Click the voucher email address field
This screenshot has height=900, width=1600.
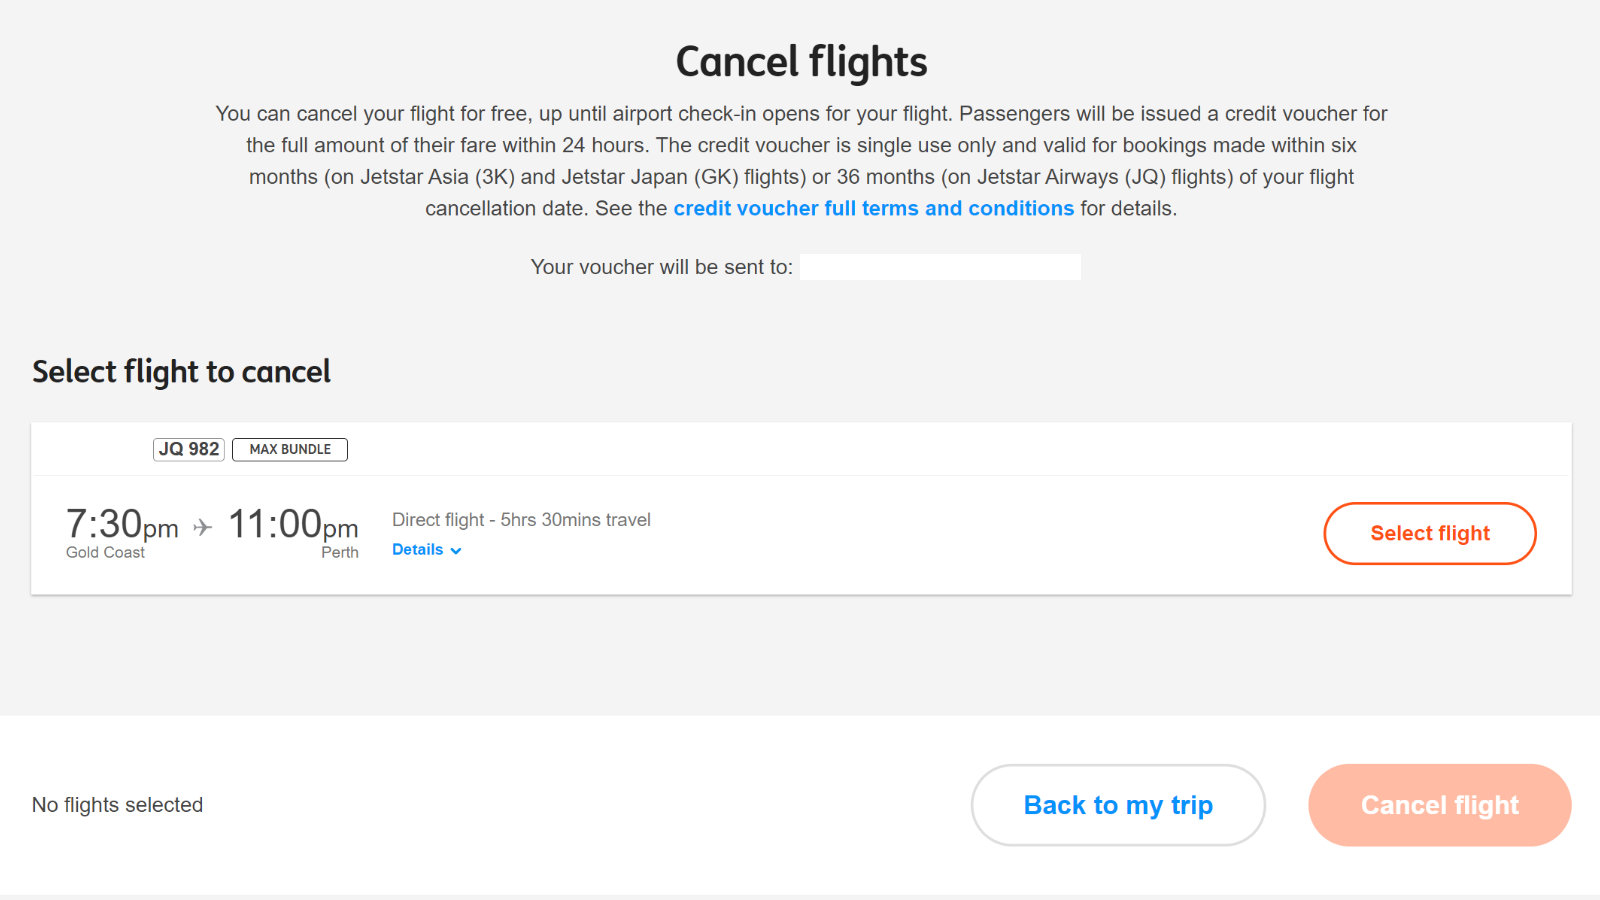tap(940, 267)
